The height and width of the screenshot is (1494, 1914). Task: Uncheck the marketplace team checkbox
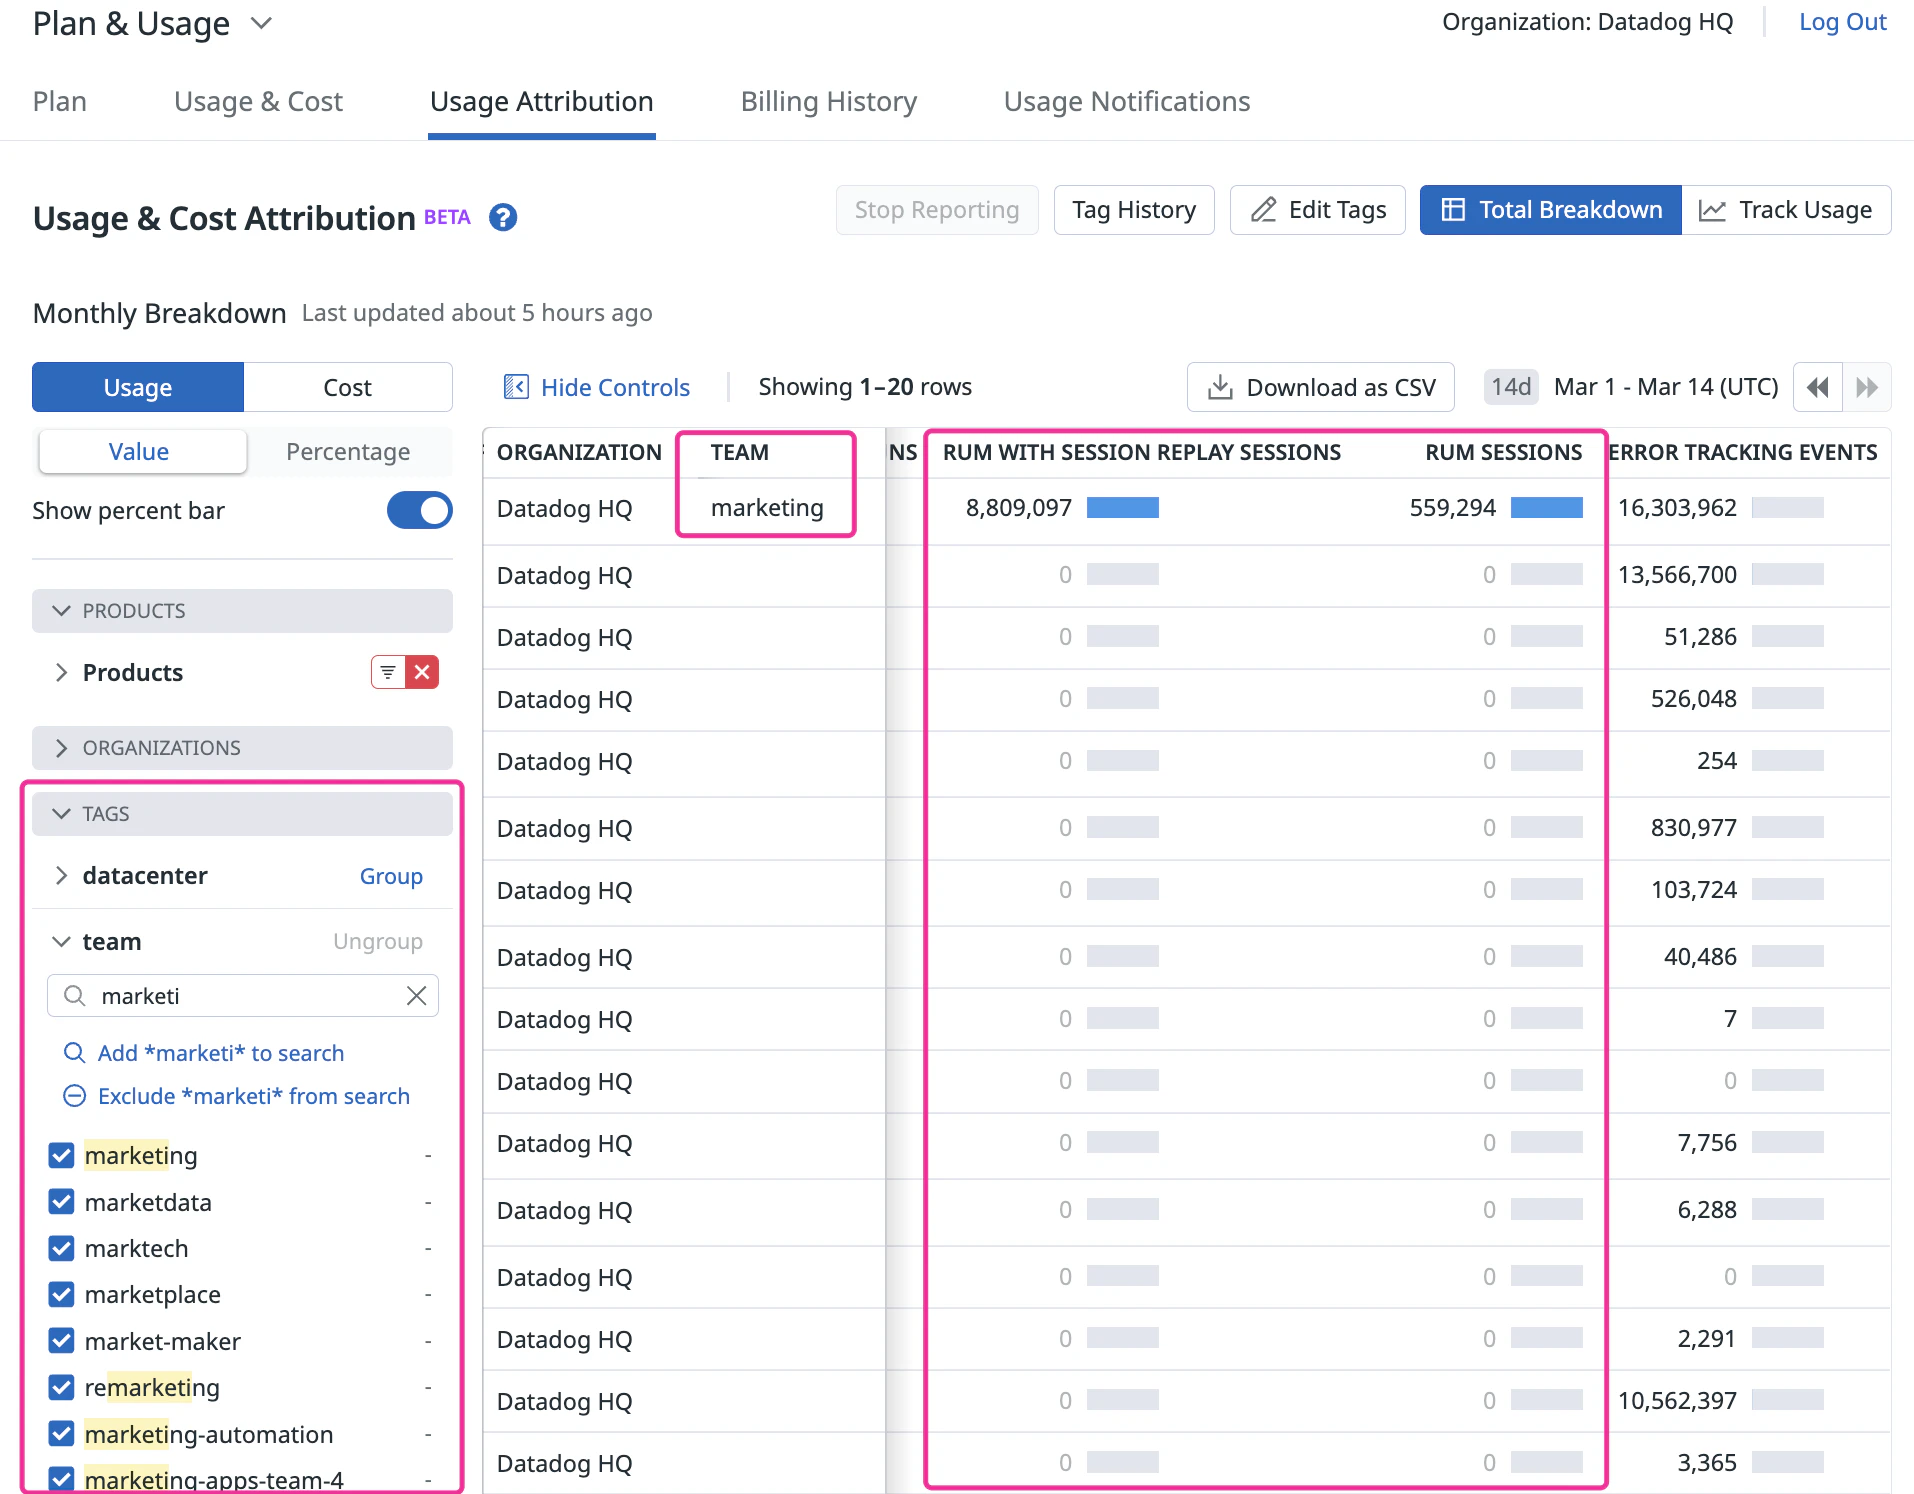pos(61,1295)
